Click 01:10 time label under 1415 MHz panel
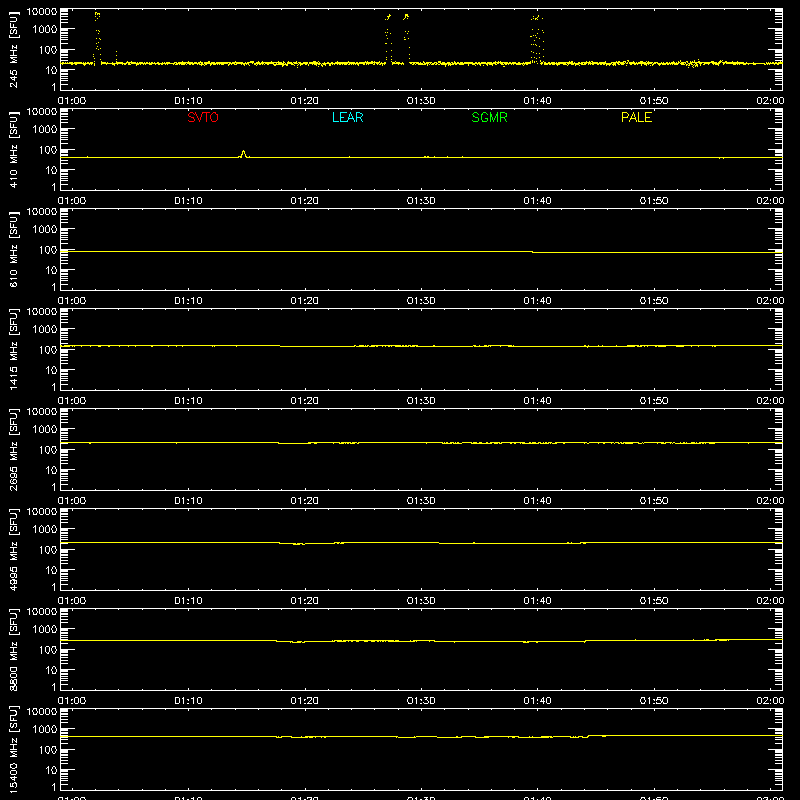This screenshot has width=800, height=800. (188, 401)
